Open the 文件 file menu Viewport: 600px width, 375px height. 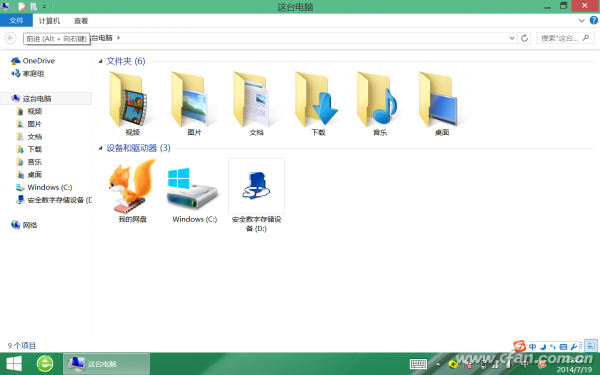click(x=16, y=21)
